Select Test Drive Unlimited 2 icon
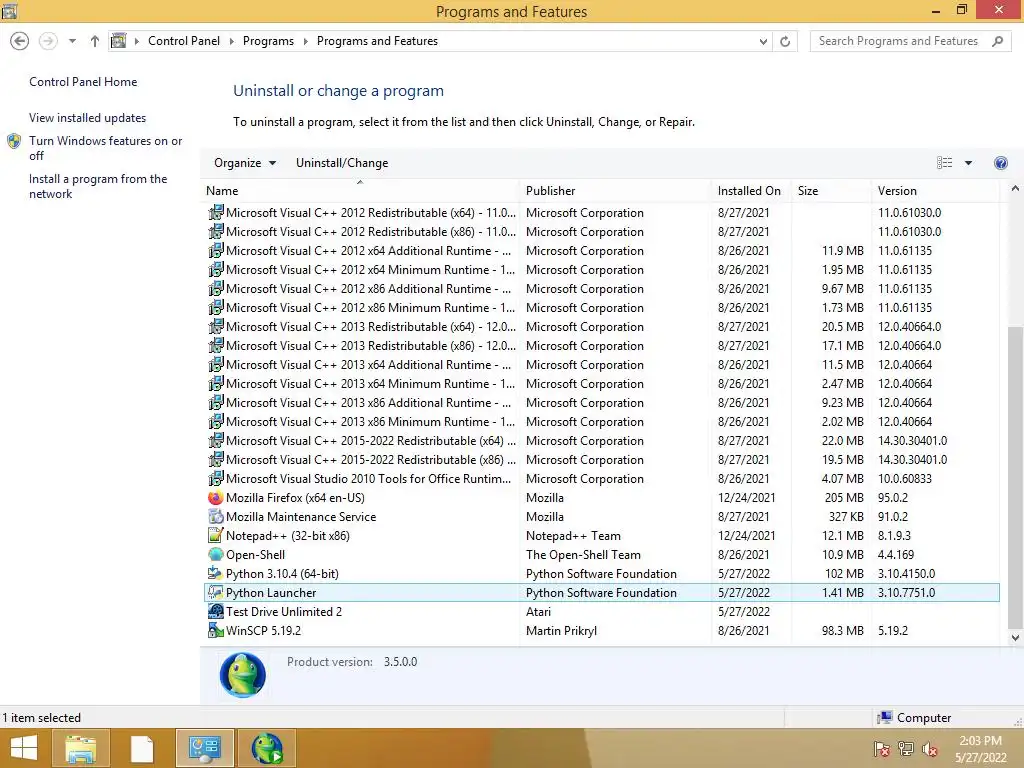The image size is (1024, 768). coord(216,611)
